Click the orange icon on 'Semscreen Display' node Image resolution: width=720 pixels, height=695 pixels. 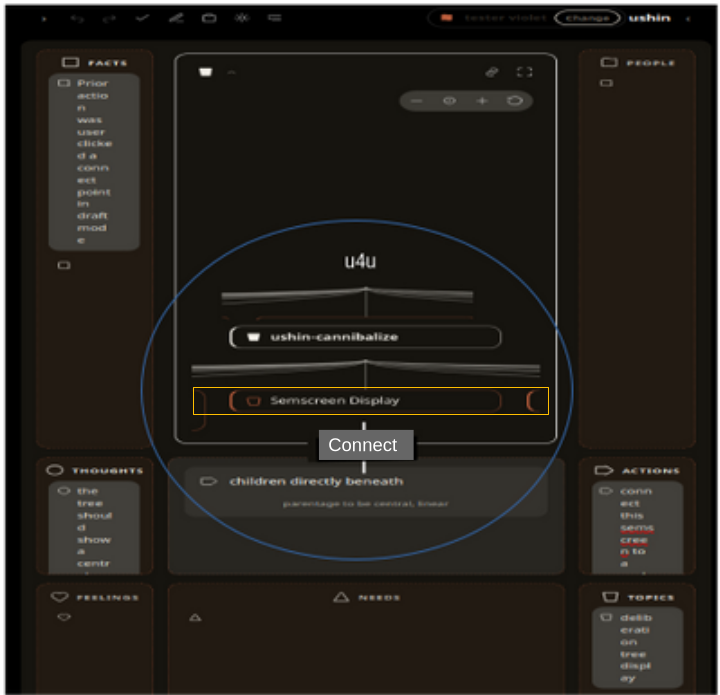pyautogui.click(x=253, y=401)
